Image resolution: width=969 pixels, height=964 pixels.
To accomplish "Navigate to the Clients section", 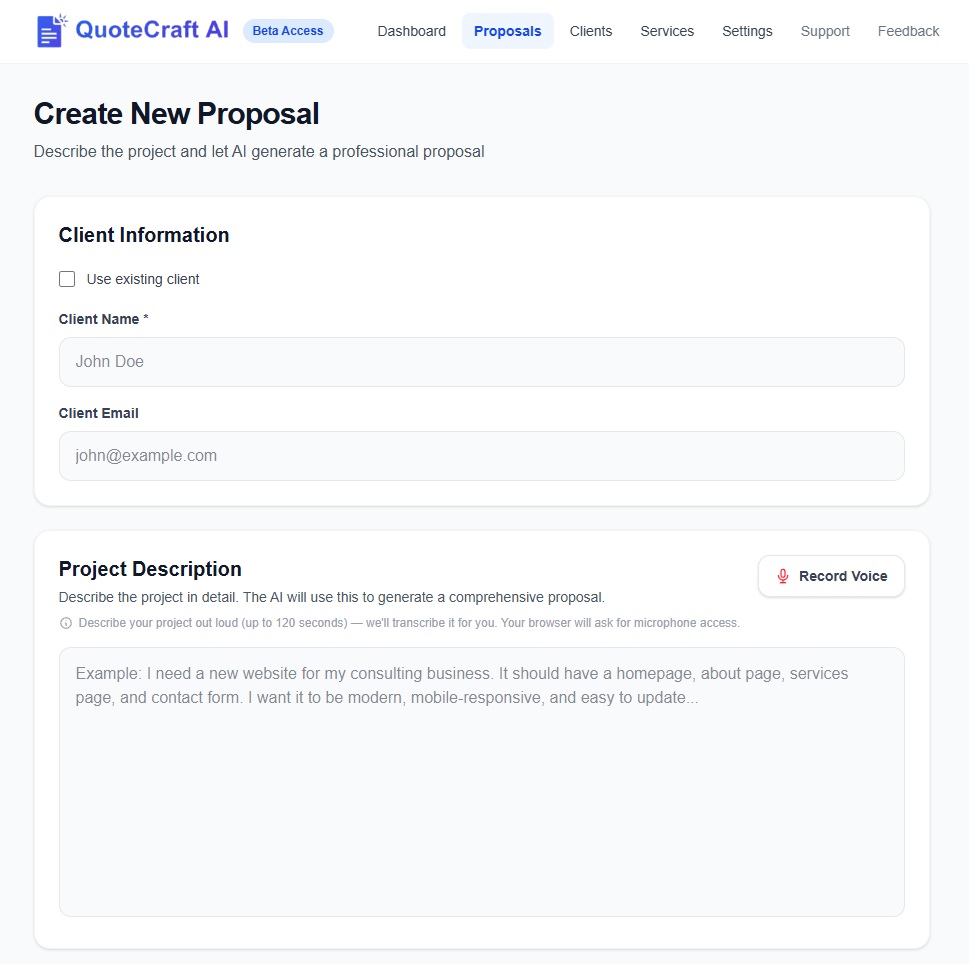I will tap(590, 31).
